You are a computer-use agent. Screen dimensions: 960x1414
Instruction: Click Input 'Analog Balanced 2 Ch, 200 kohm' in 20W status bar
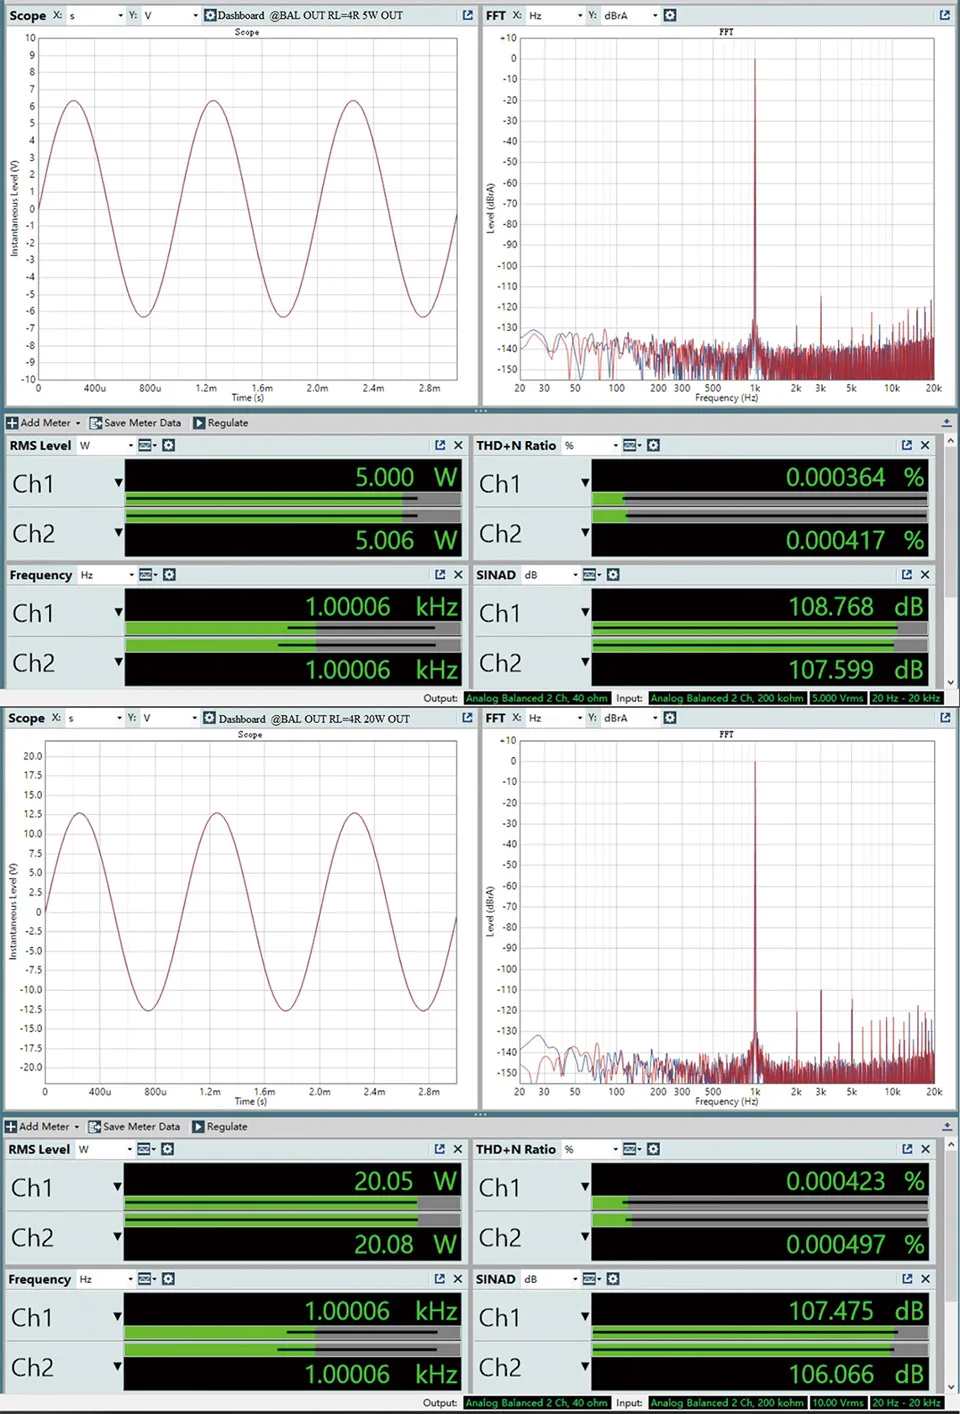727,1402
